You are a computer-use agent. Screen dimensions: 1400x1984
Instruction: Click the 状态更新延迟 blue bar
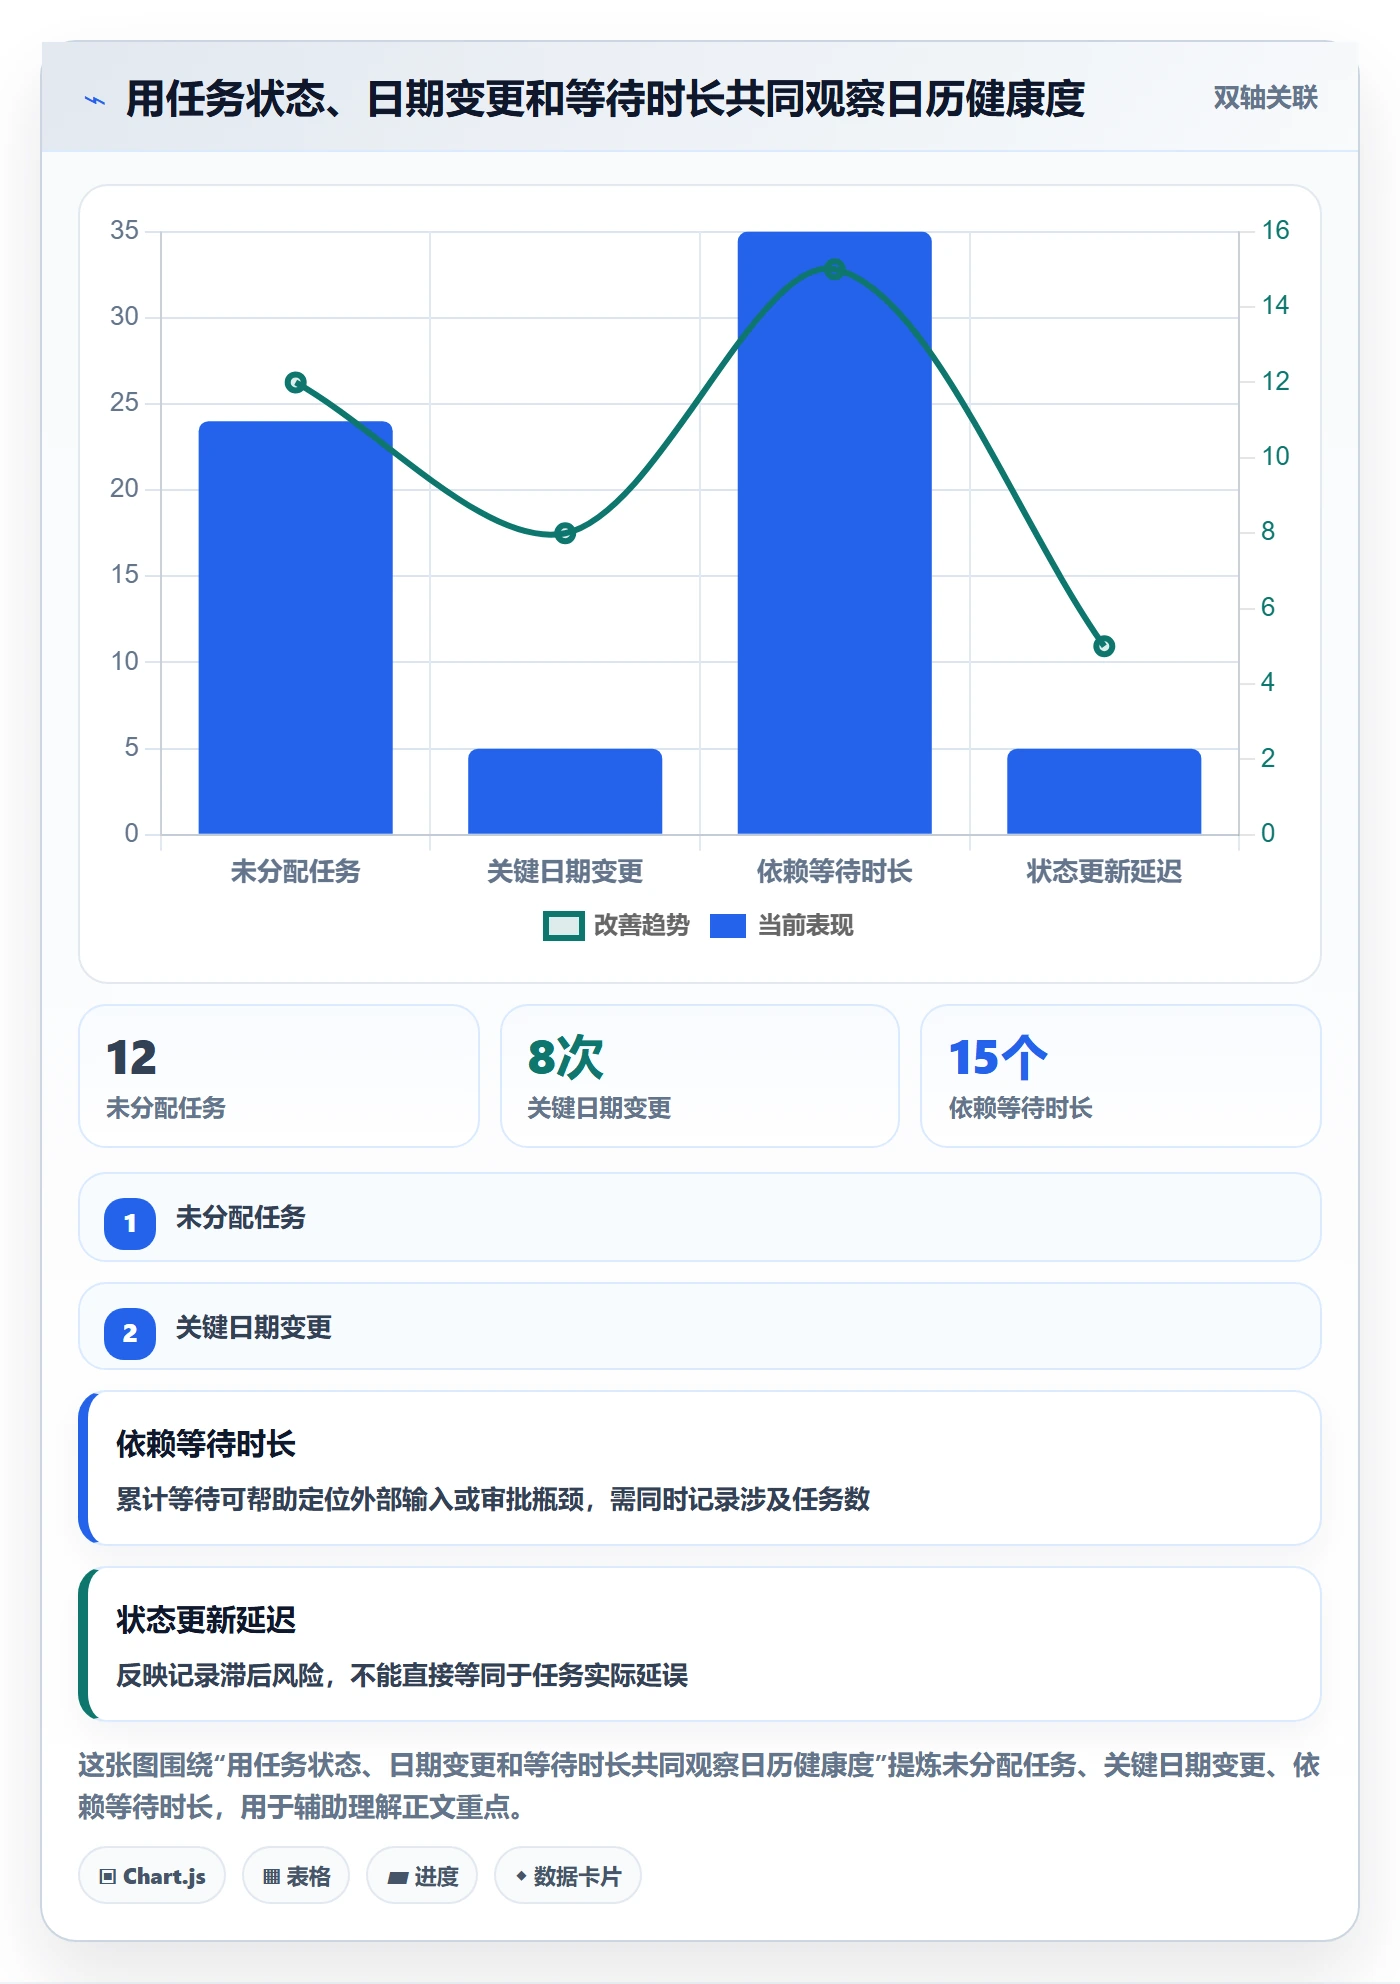[1104, 791]
